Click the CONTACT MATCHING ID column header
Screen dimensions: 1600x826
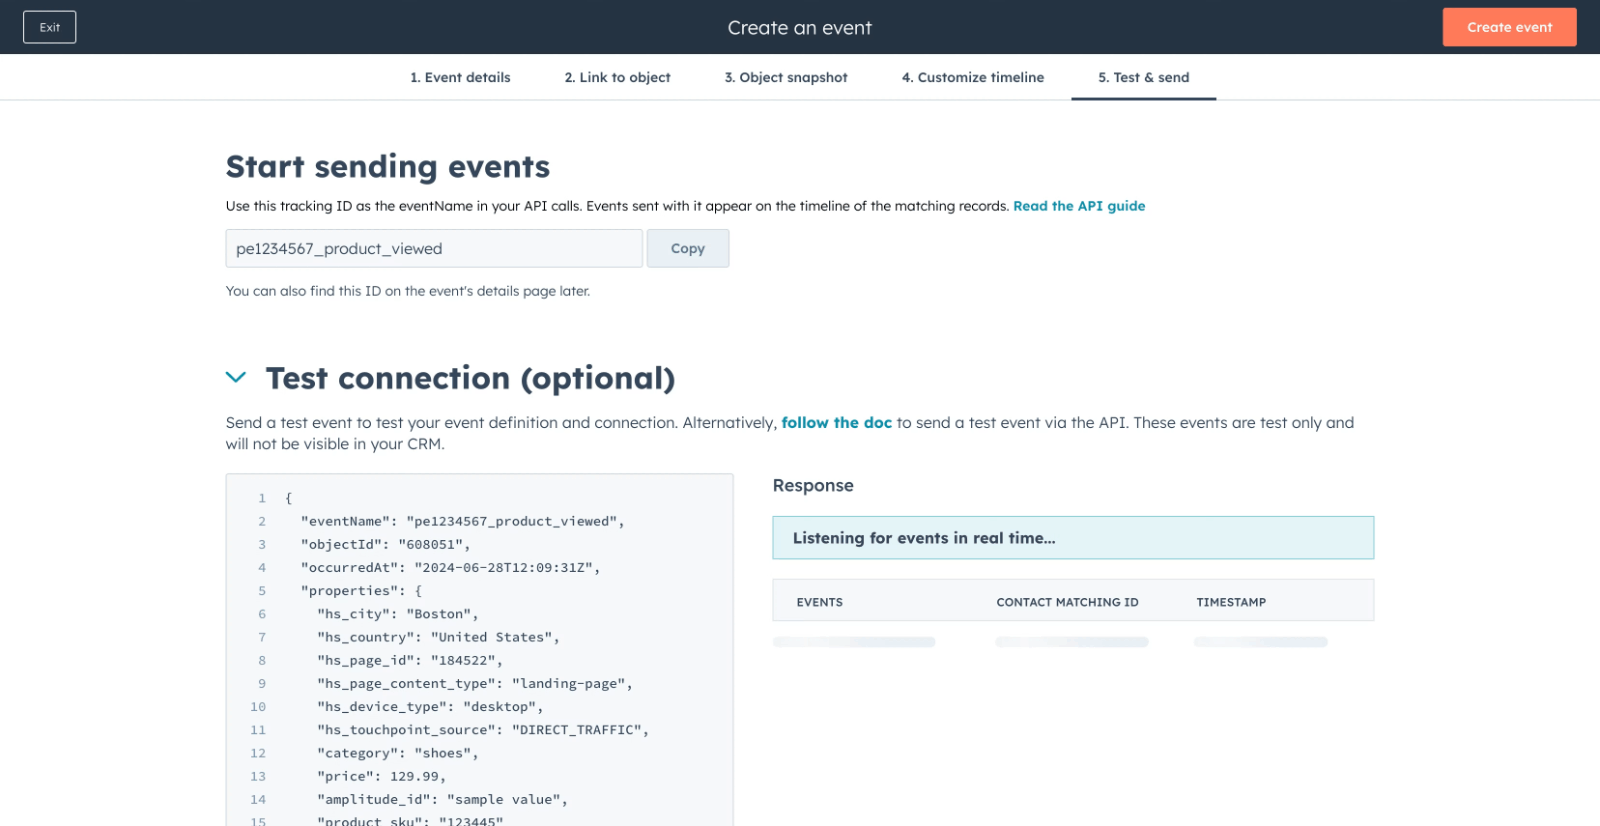click(1067, 602)
